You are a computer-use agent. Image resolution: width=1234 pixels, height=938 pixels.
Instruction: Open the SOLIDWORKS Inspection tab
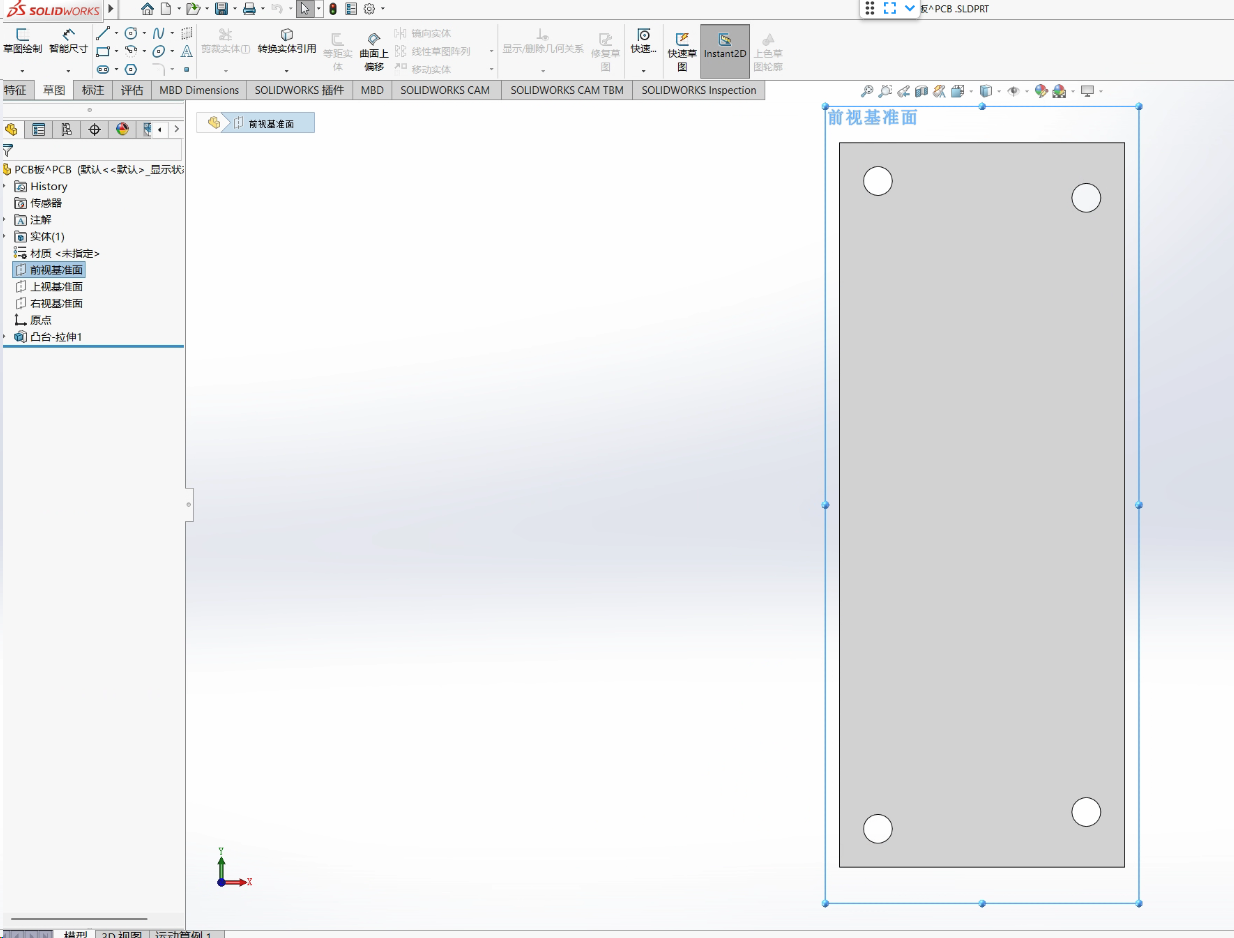(699, 90)
